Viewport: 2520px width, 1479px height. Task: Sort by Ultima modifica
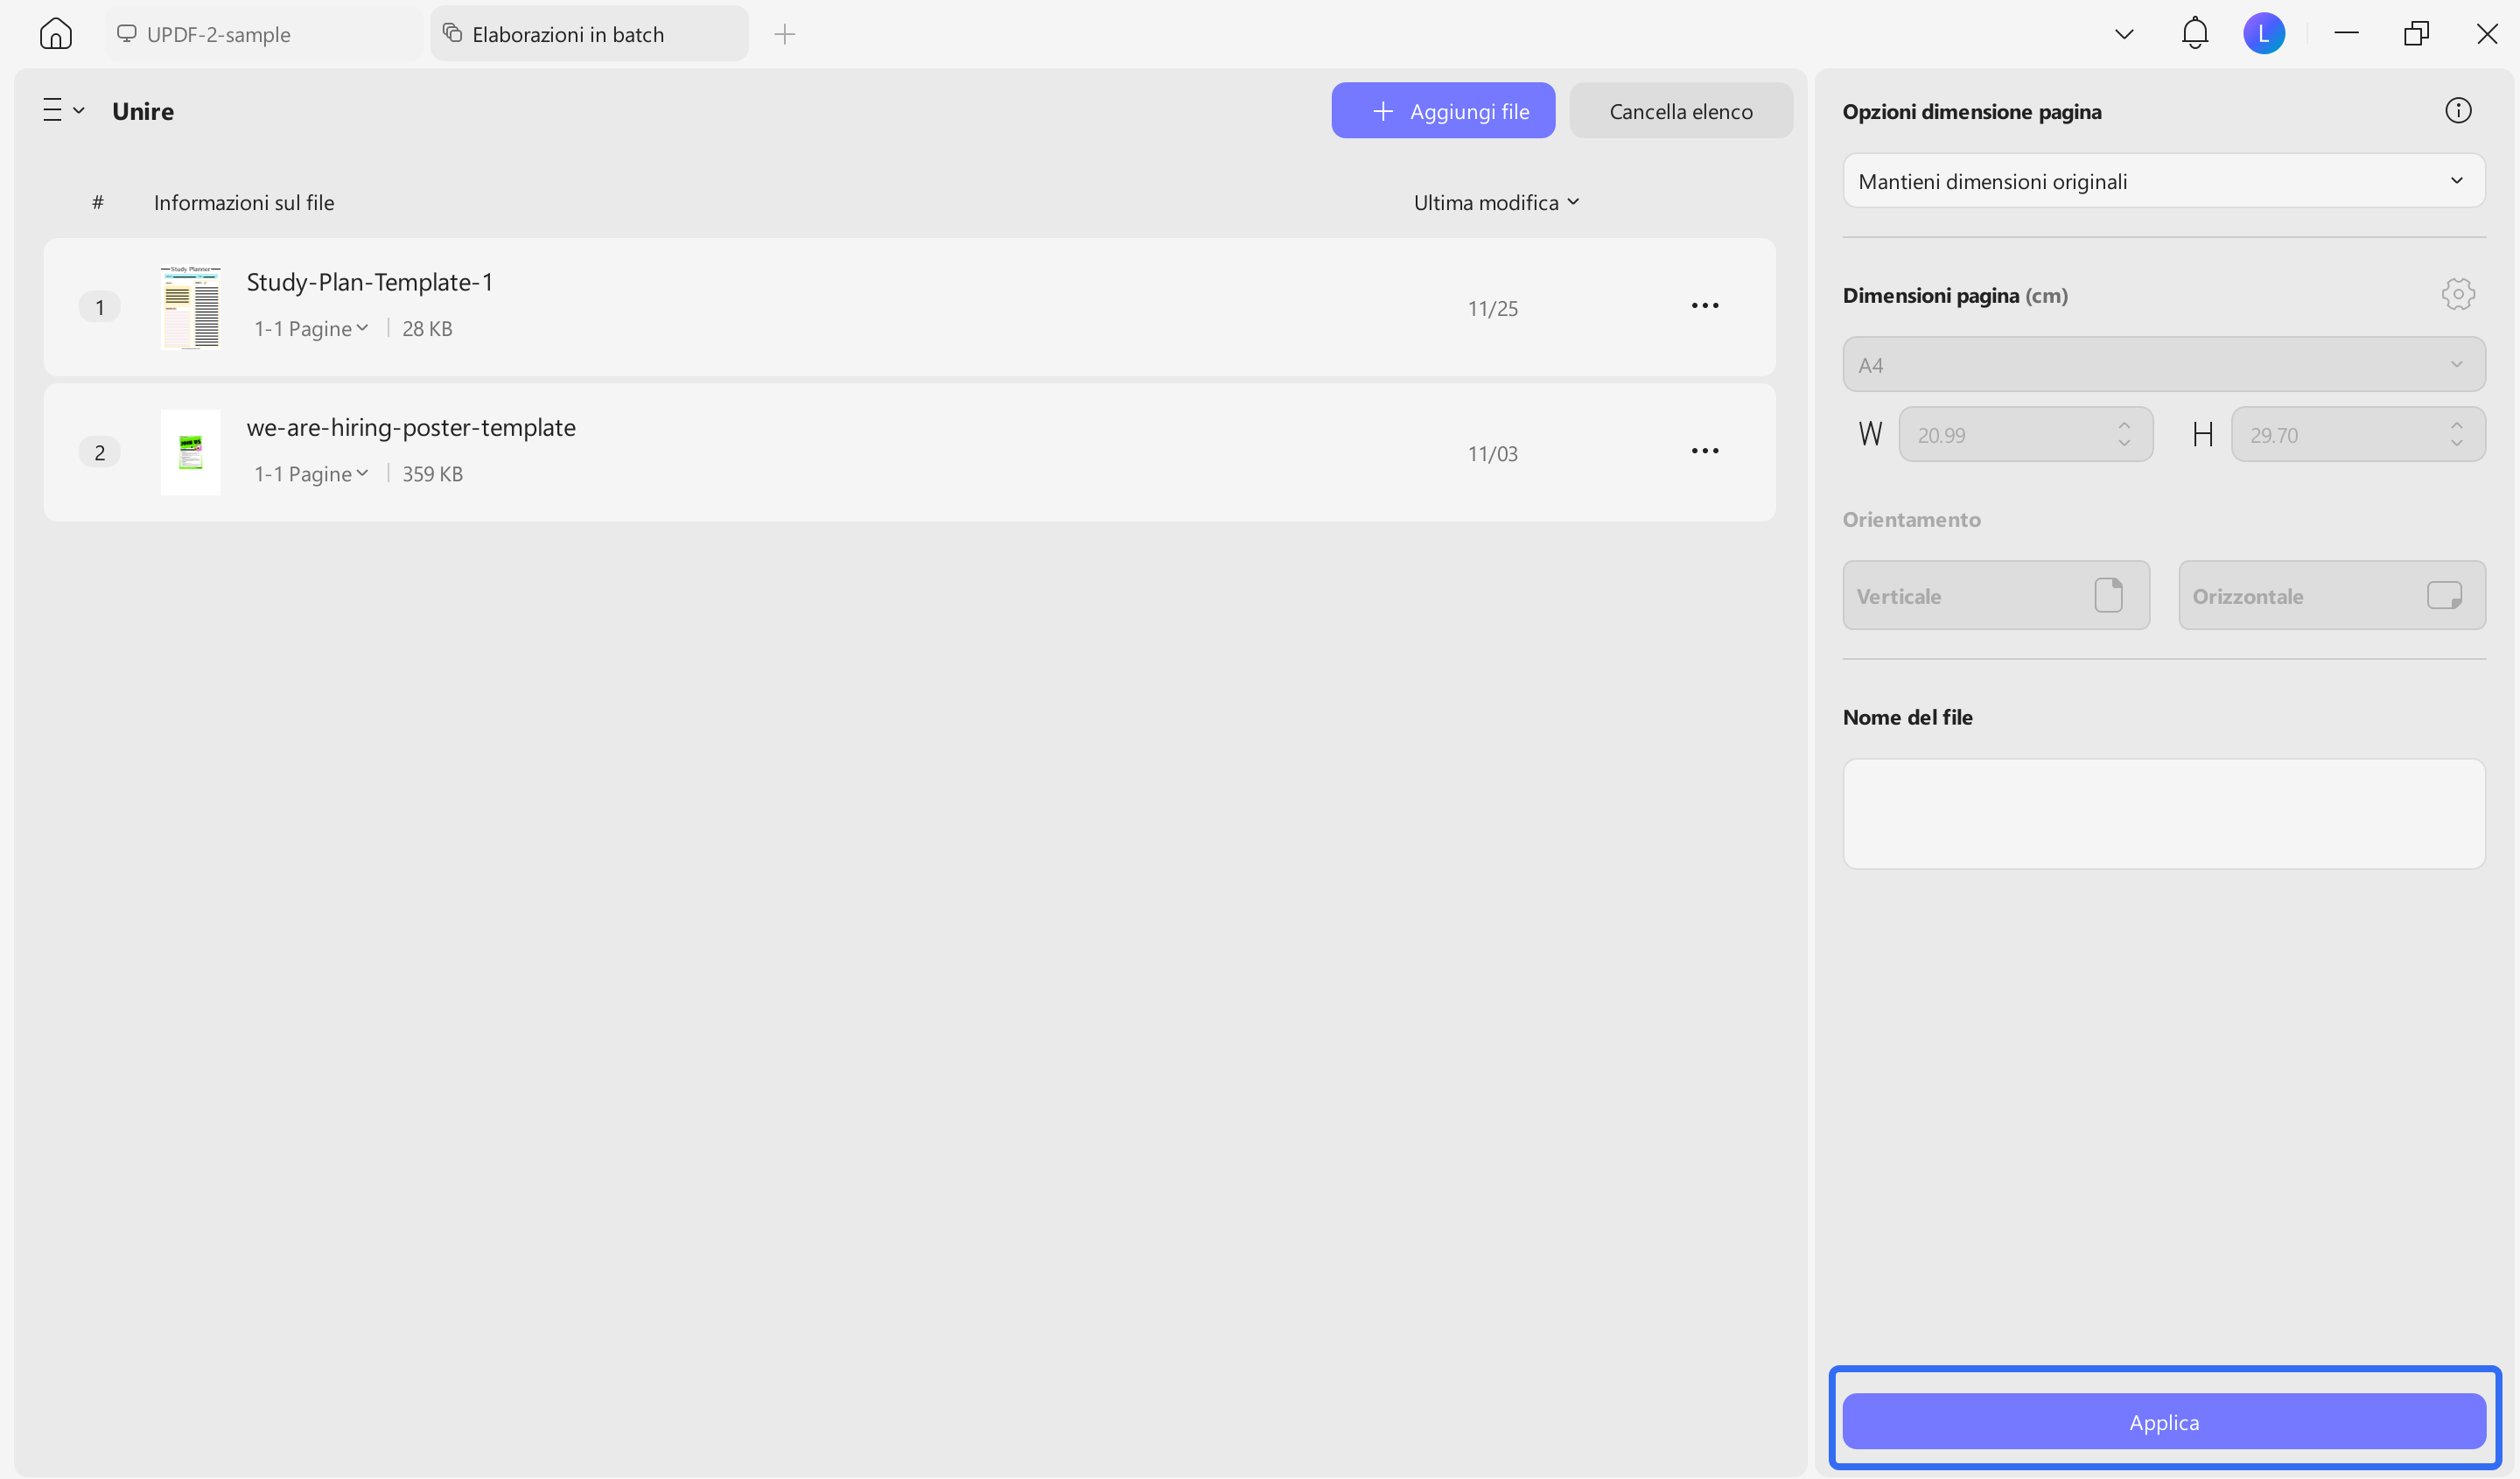(x=1495, y=202)
